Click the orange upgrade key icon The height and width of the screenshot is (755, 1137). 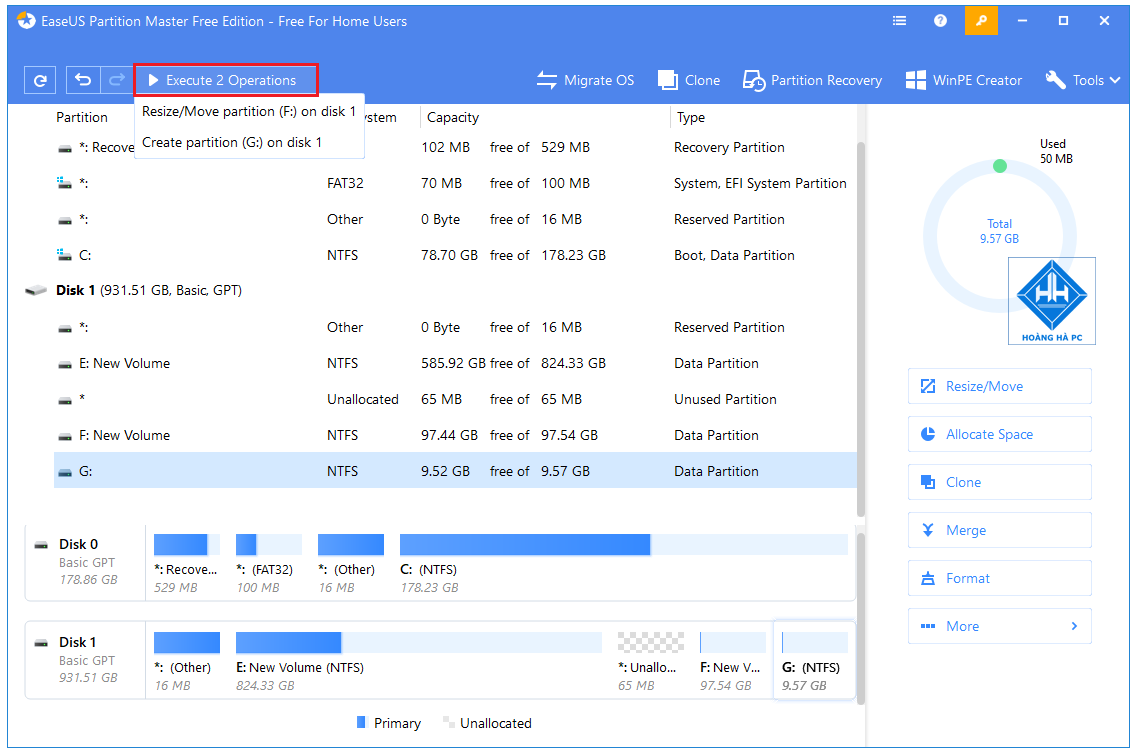981,20
